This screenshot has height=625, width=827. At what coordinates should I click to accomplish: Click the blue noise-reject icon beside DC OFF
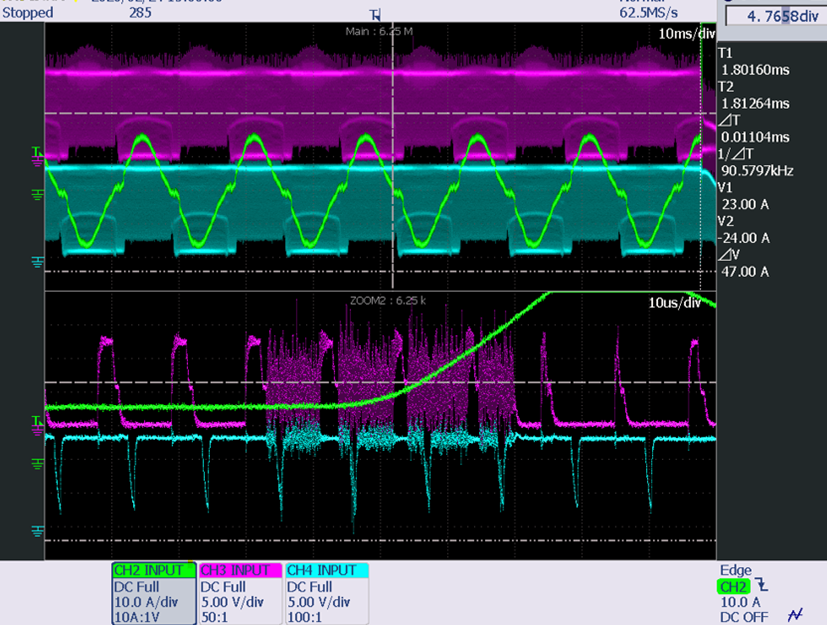tap(795, 615)
